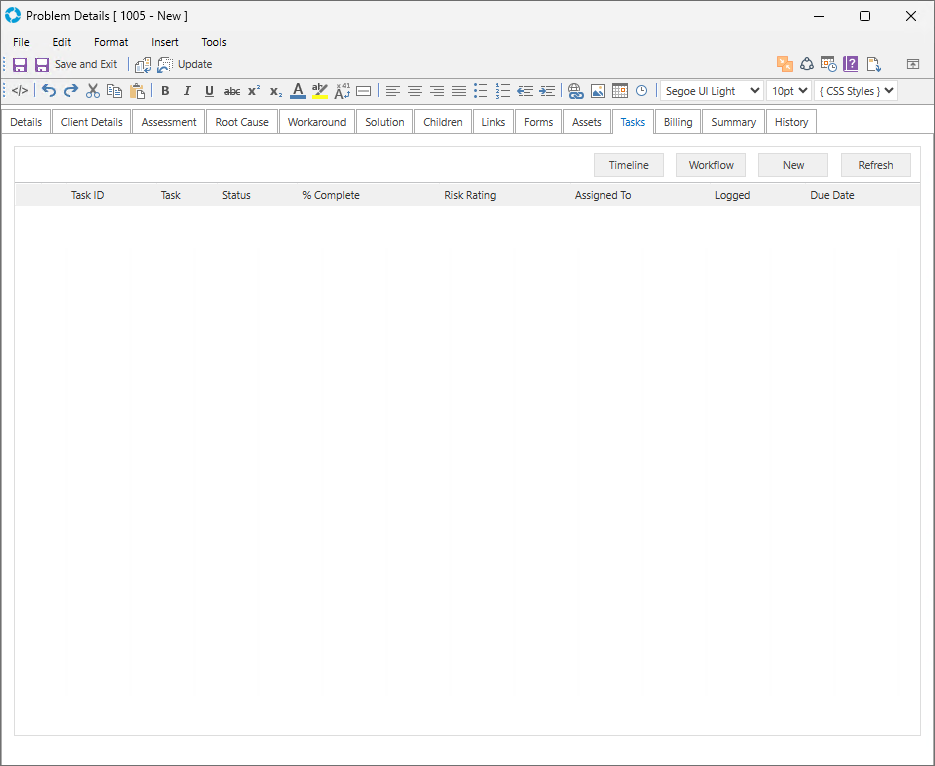Image resolution: width=935 pixels, height=766 pixels.
Task: Open the 10pt font size dropdown
Action: [x=788, y=91]
